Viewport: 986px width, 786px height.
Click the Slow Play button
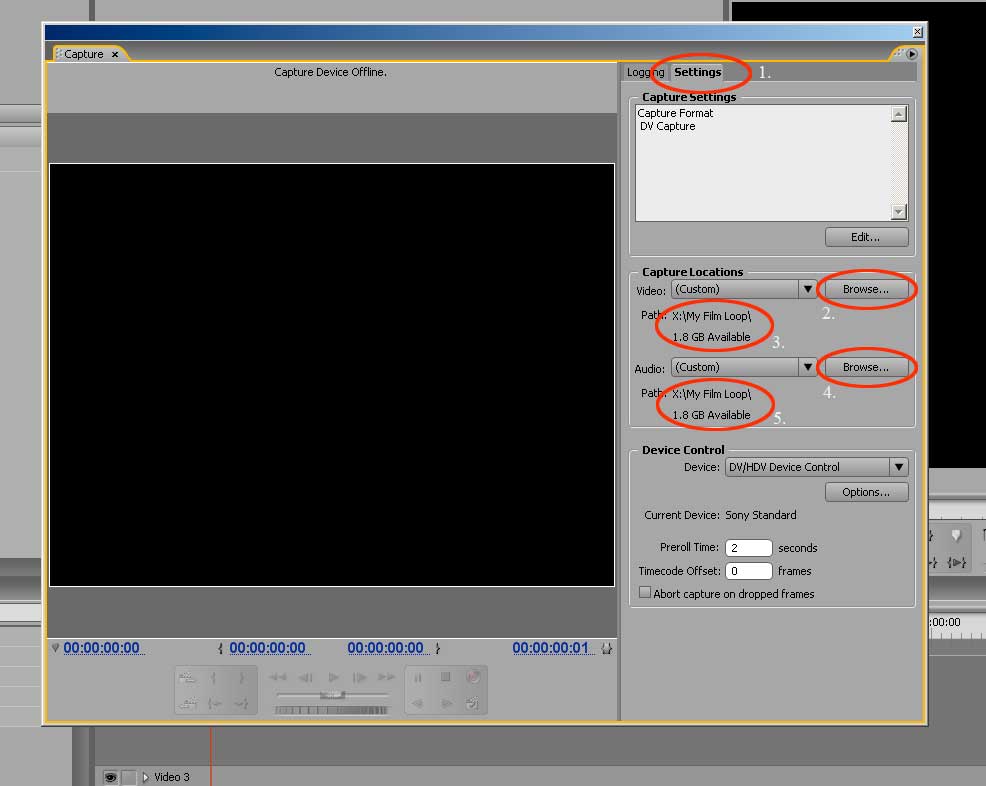click(x=446, y=703)
